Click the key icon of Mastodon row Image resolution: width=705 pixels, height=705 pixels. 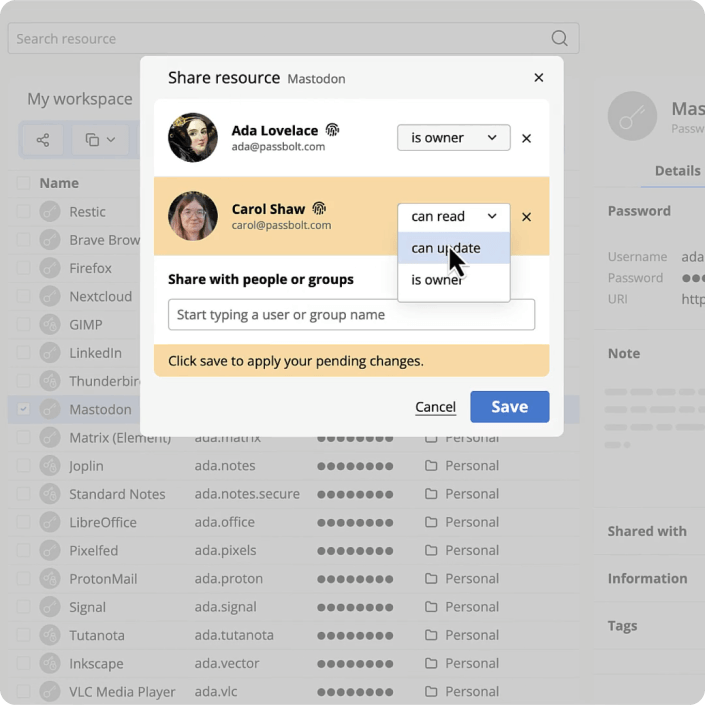click(50, 409)
